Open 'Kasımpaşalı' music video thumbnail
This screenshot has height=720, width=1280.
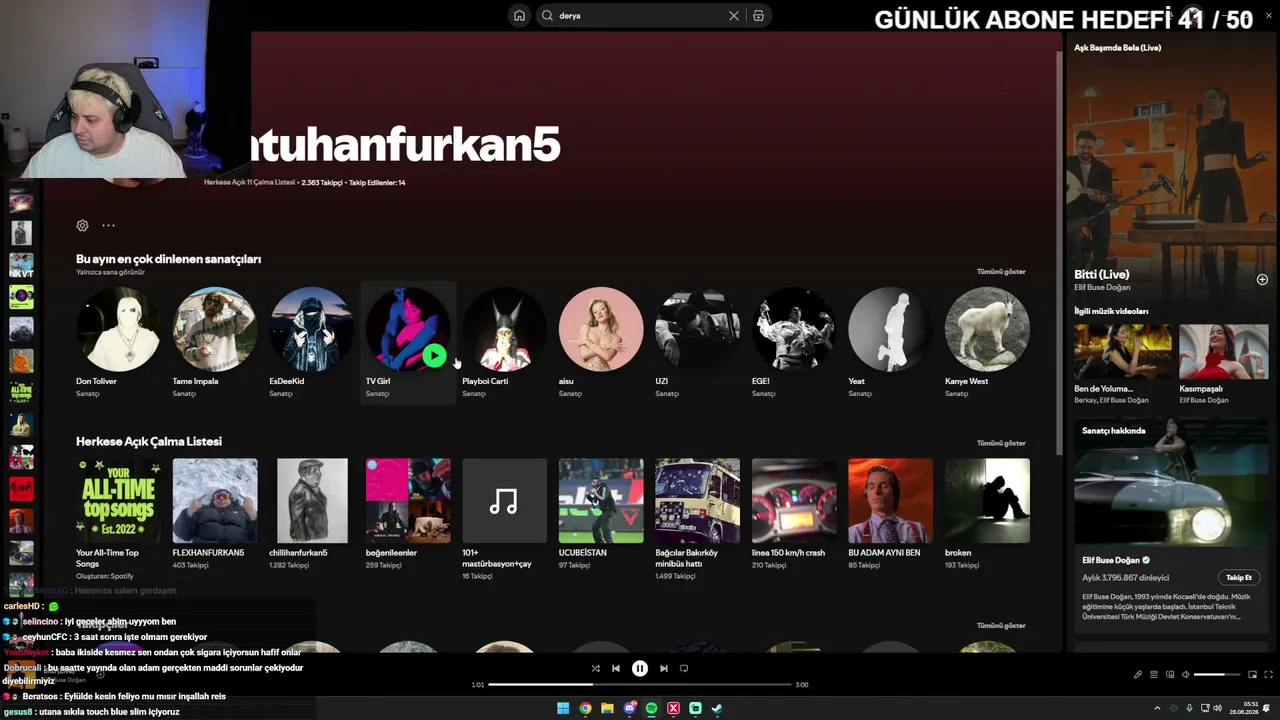1224,351
